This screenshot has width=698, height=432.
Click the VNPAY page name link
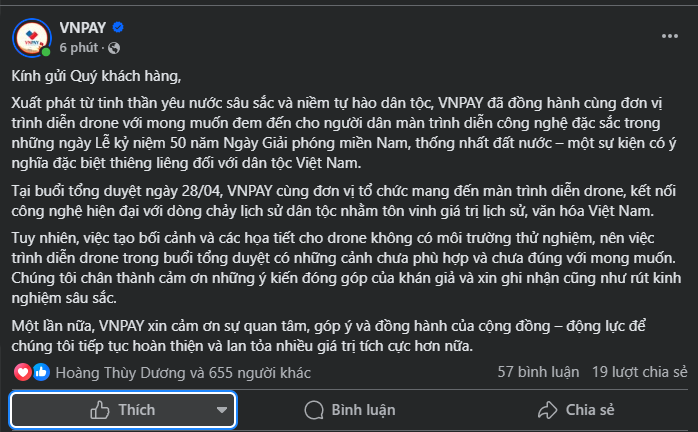(83, 28)
